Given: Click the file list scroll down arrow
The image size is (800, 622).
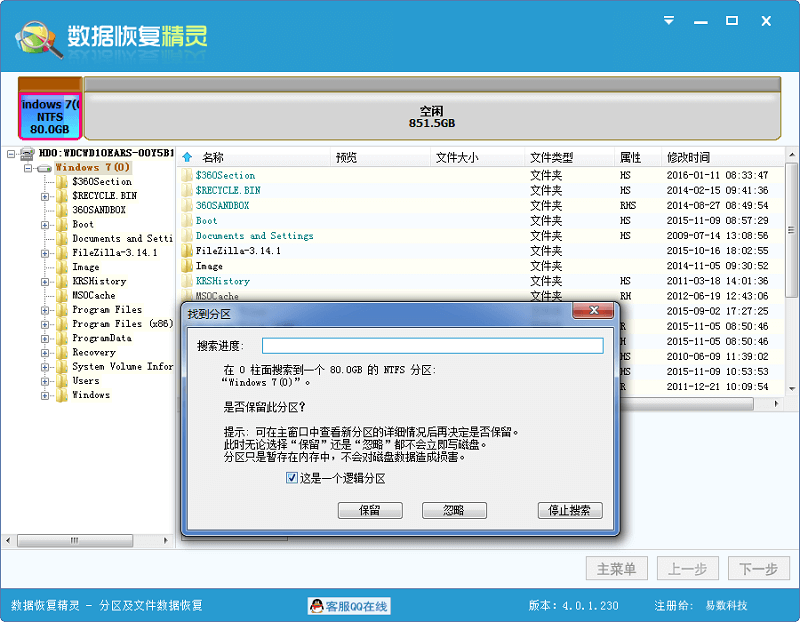Looking at the screenshot, I should pos(792,389).
